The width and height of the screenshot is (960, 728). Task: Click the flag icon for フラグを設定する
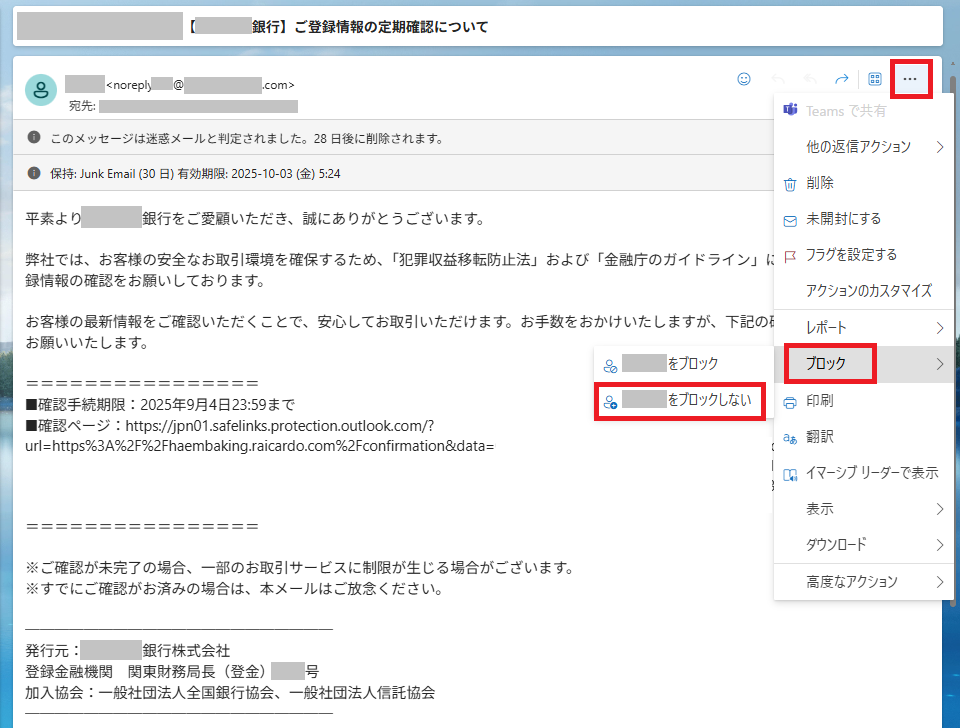click(790, 256)
